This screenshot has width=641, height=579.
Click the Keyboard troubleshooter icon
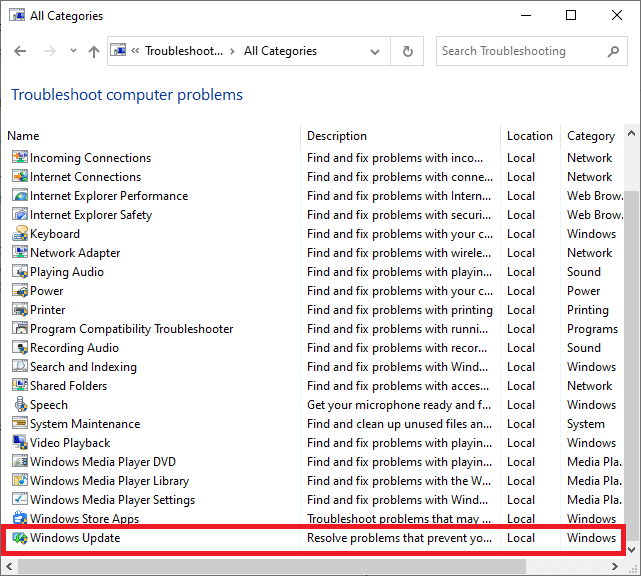click(x=20, y=234)
